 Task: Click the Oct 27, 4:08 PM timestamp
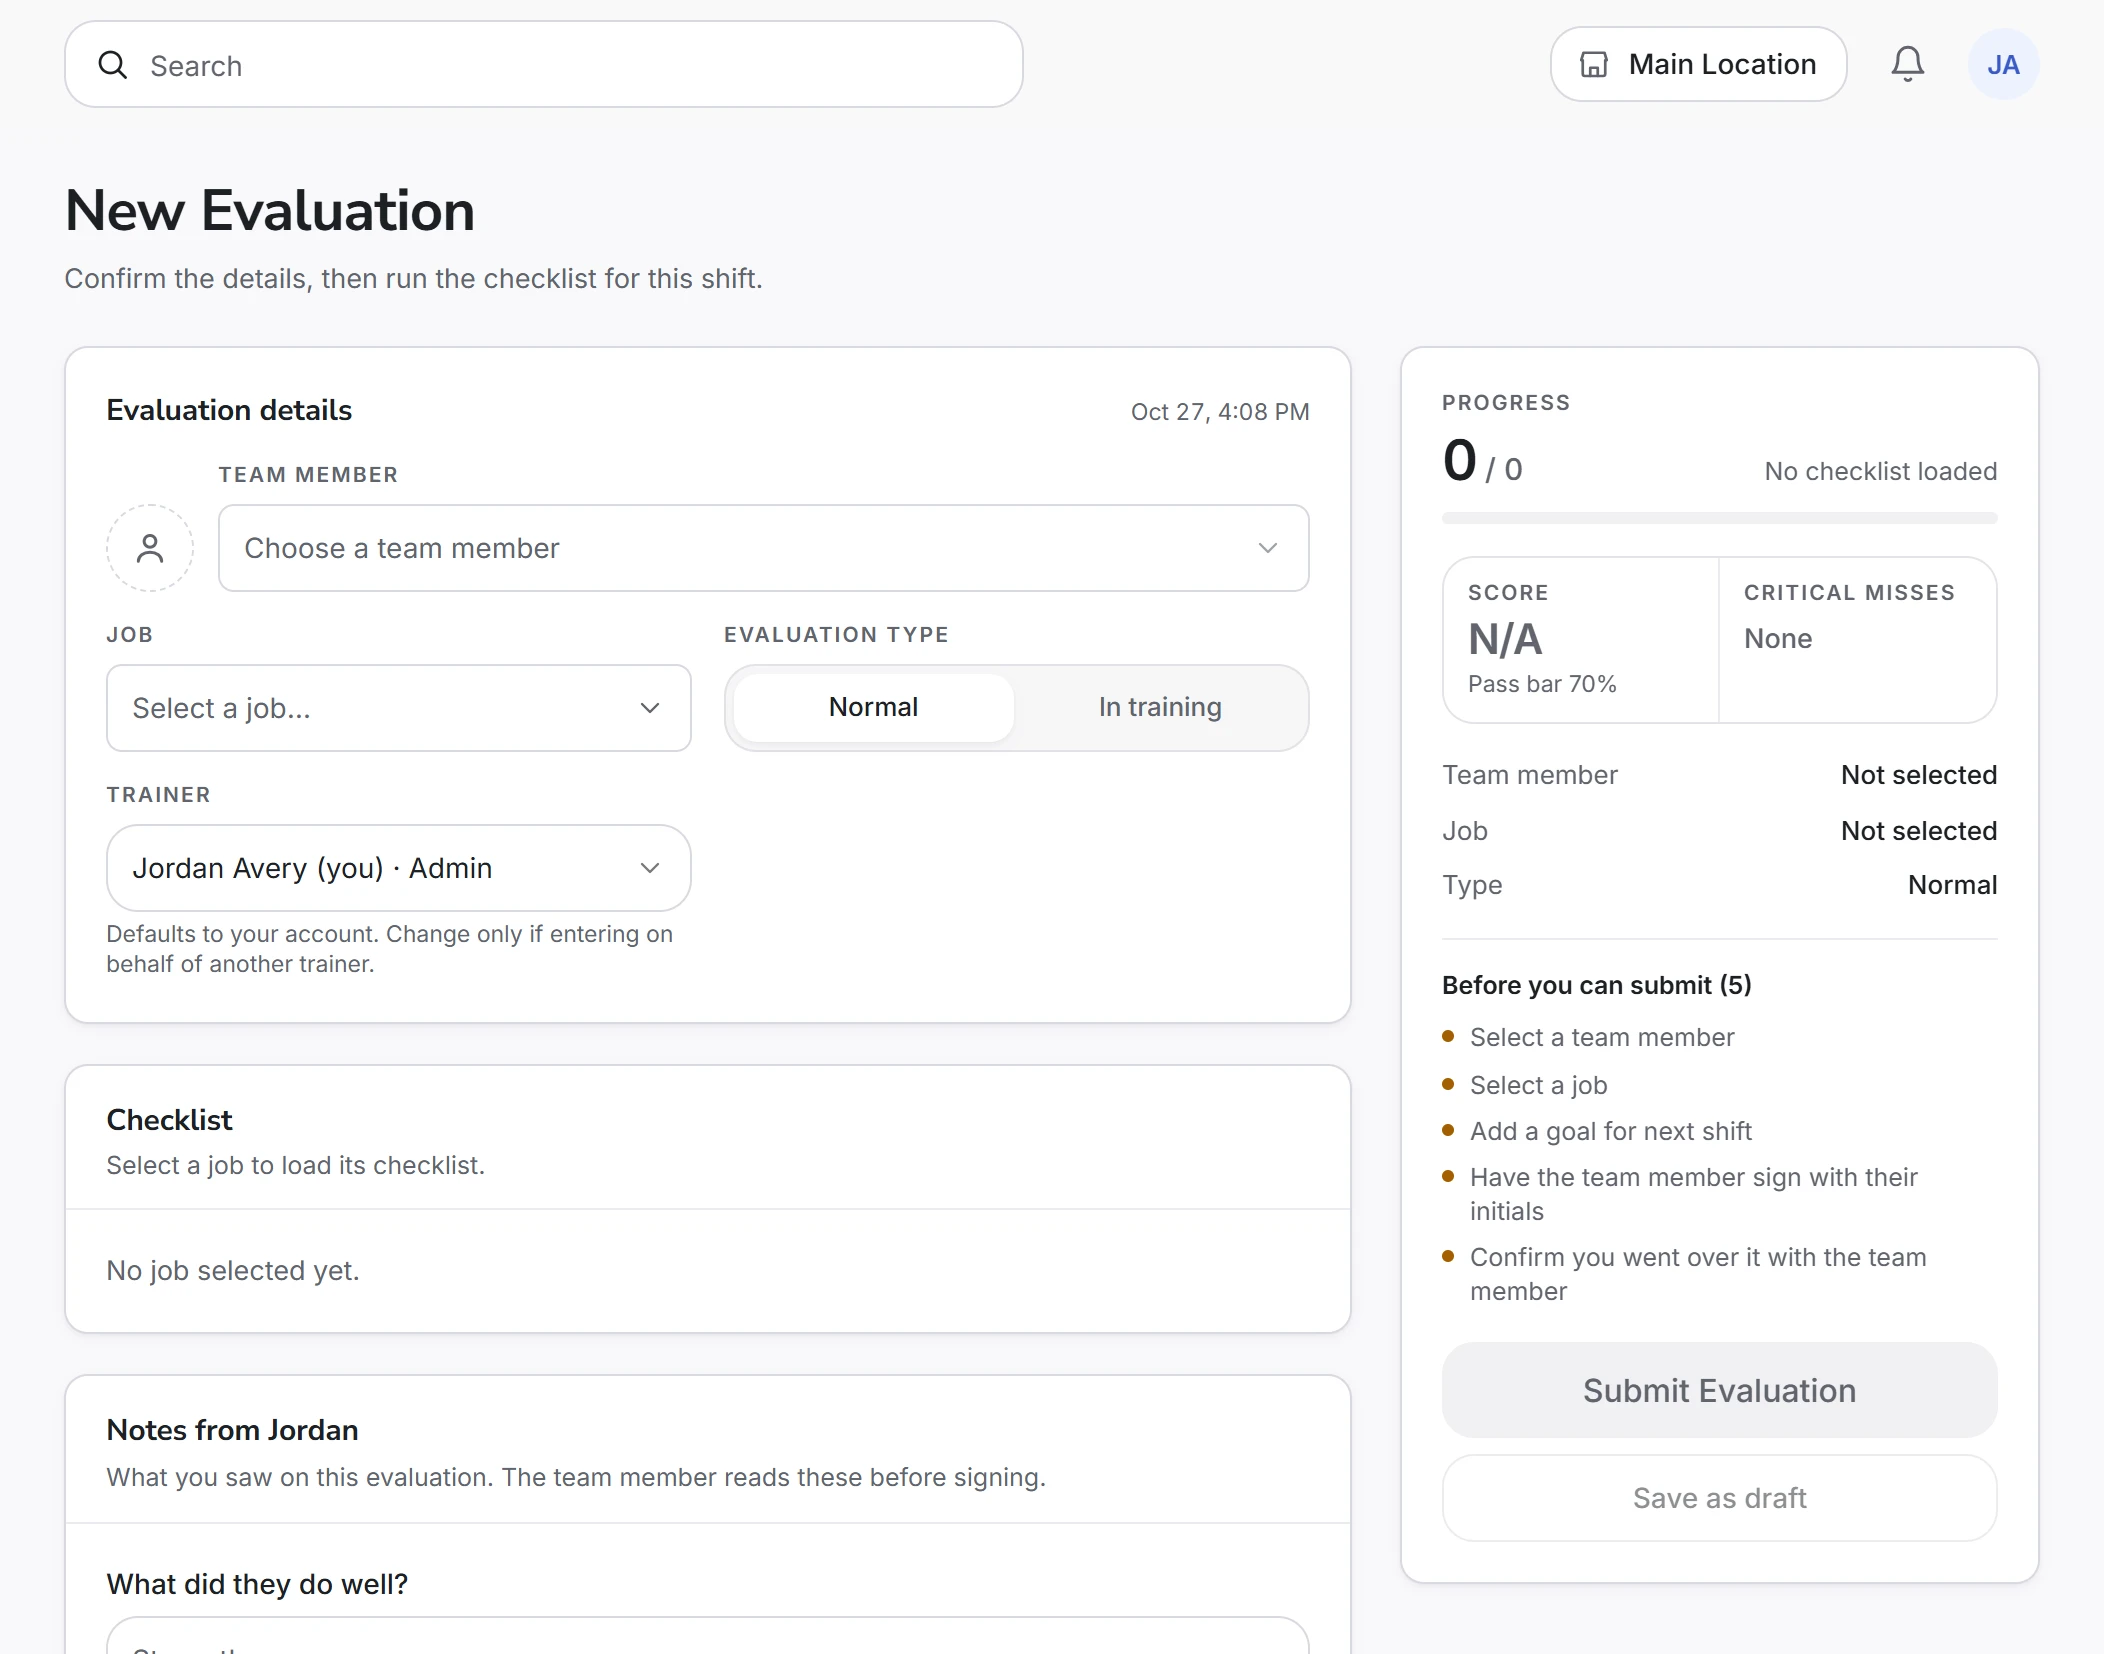click(x=1220, y=412)
